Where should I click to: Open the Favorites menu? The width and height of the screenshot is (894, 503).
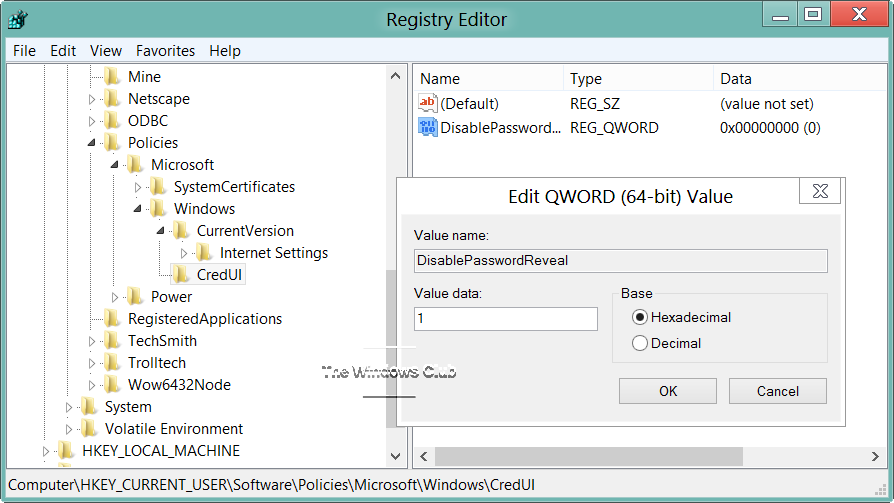point(166,51)
